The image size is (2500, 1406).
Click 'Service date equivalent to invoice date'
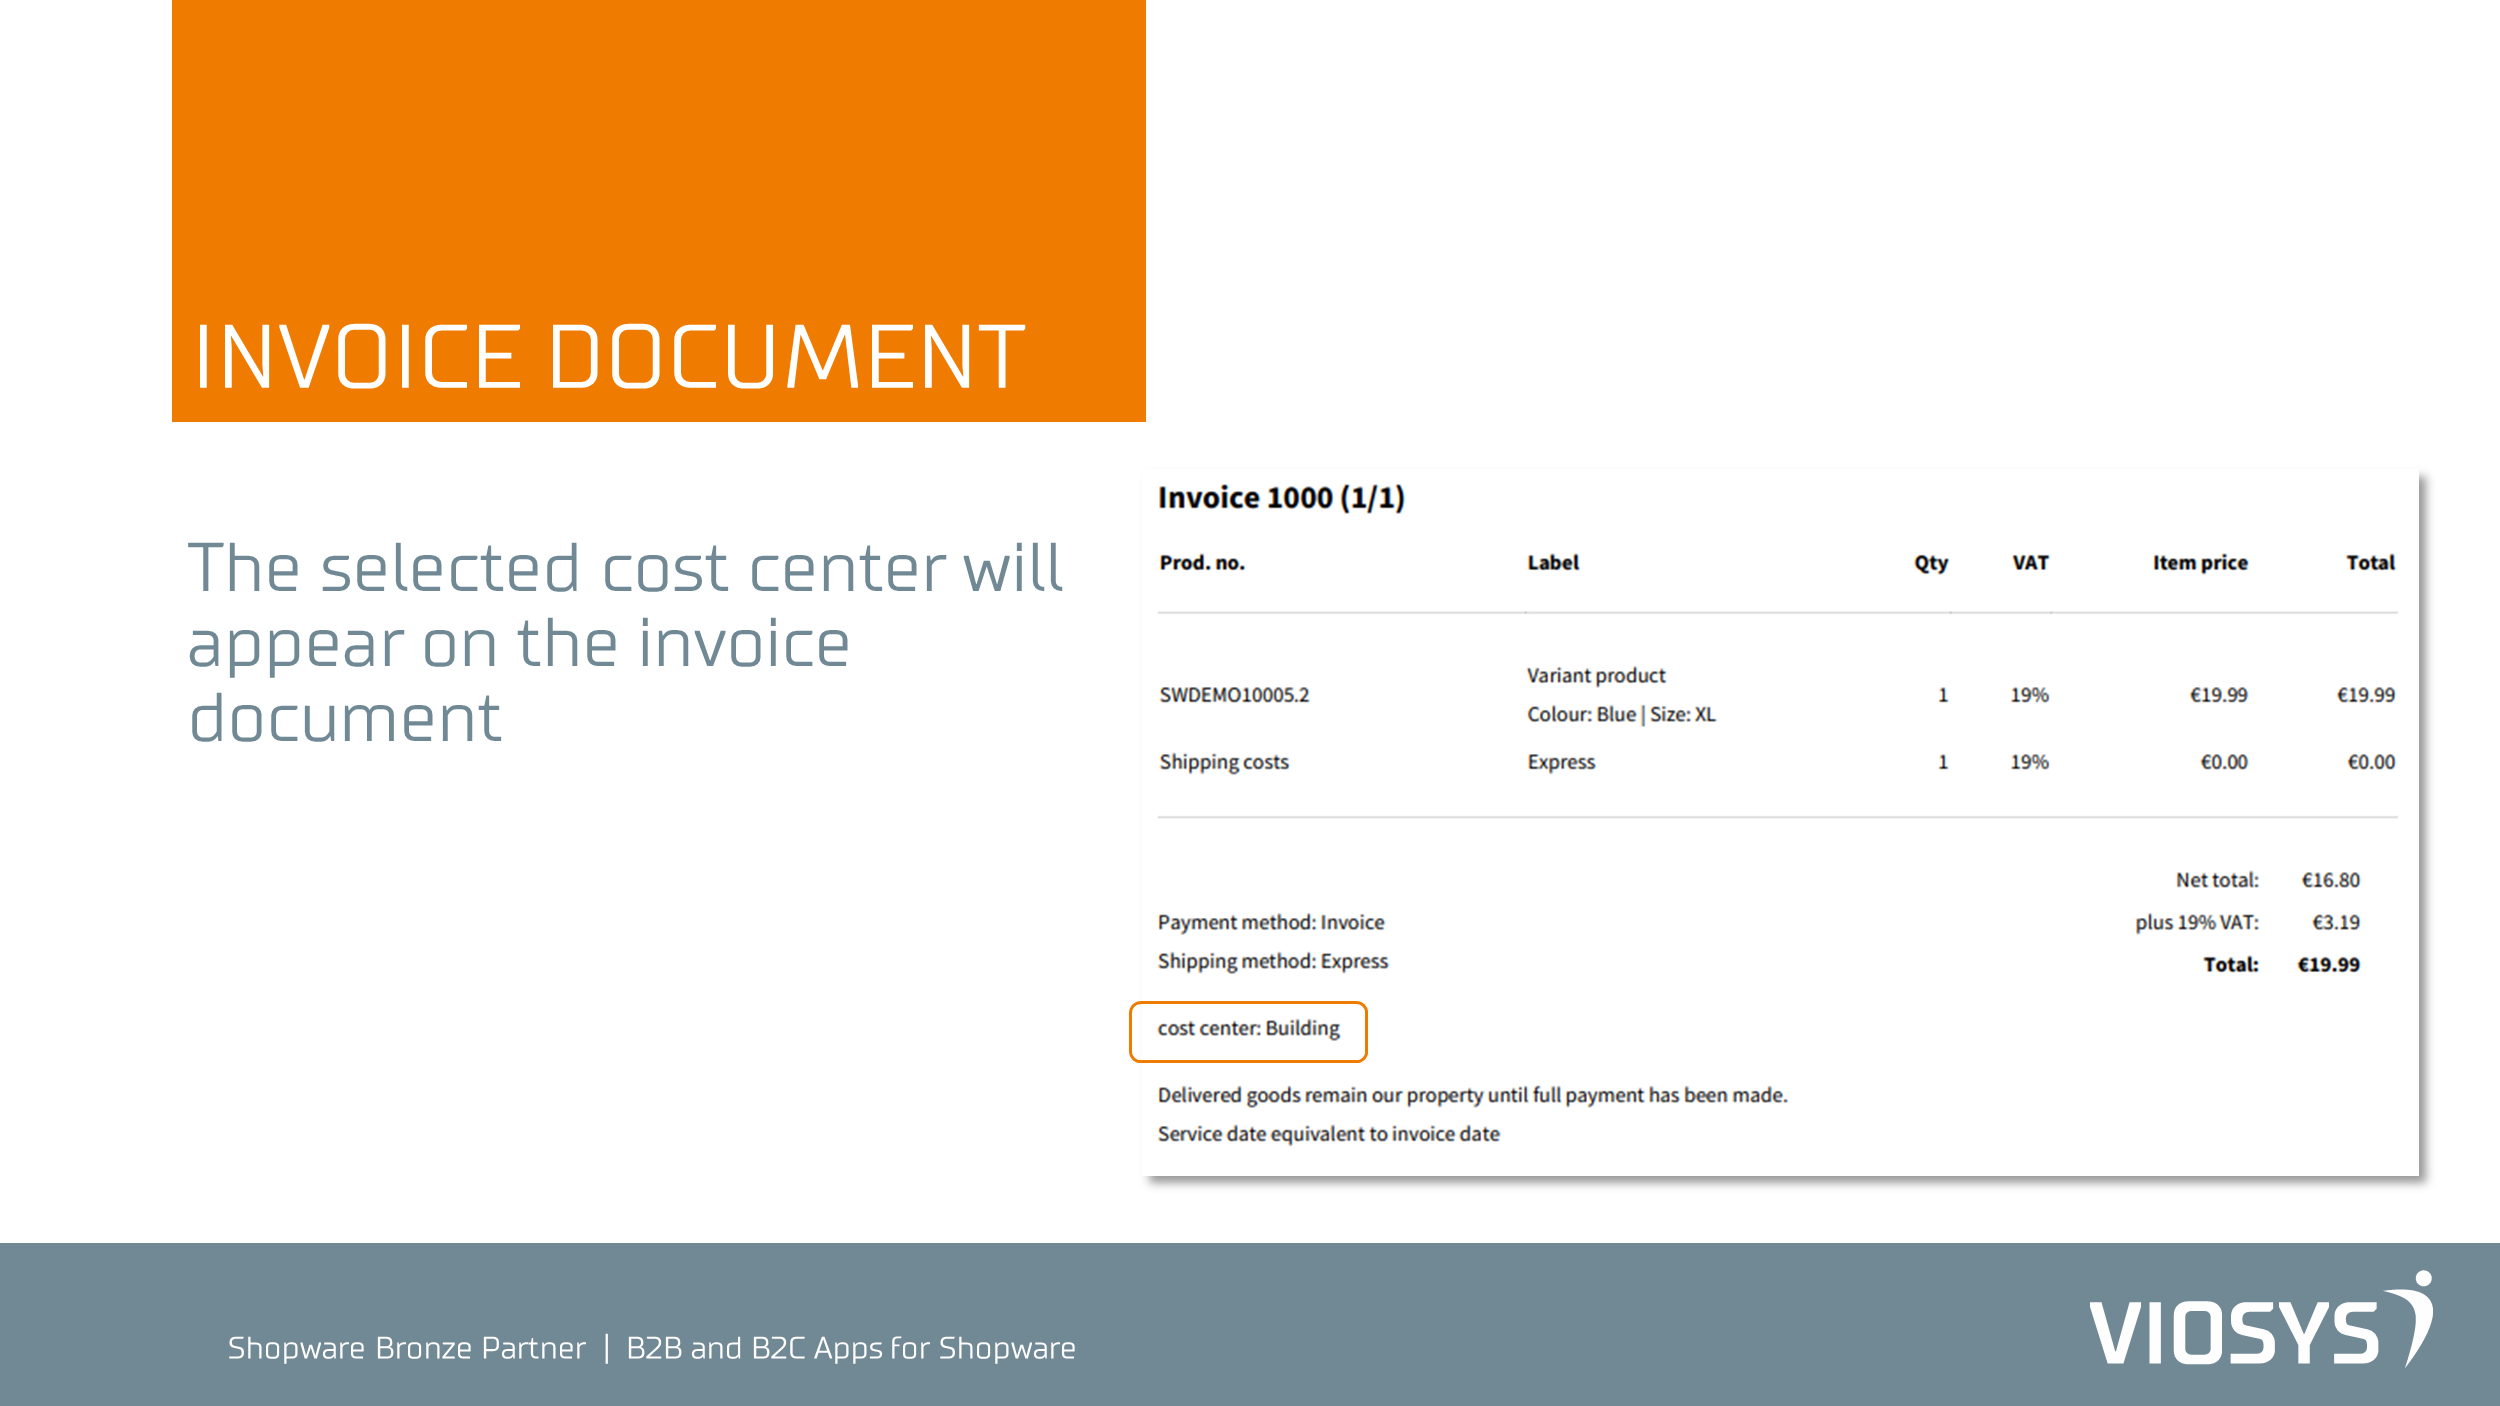coord(1329,1134)
